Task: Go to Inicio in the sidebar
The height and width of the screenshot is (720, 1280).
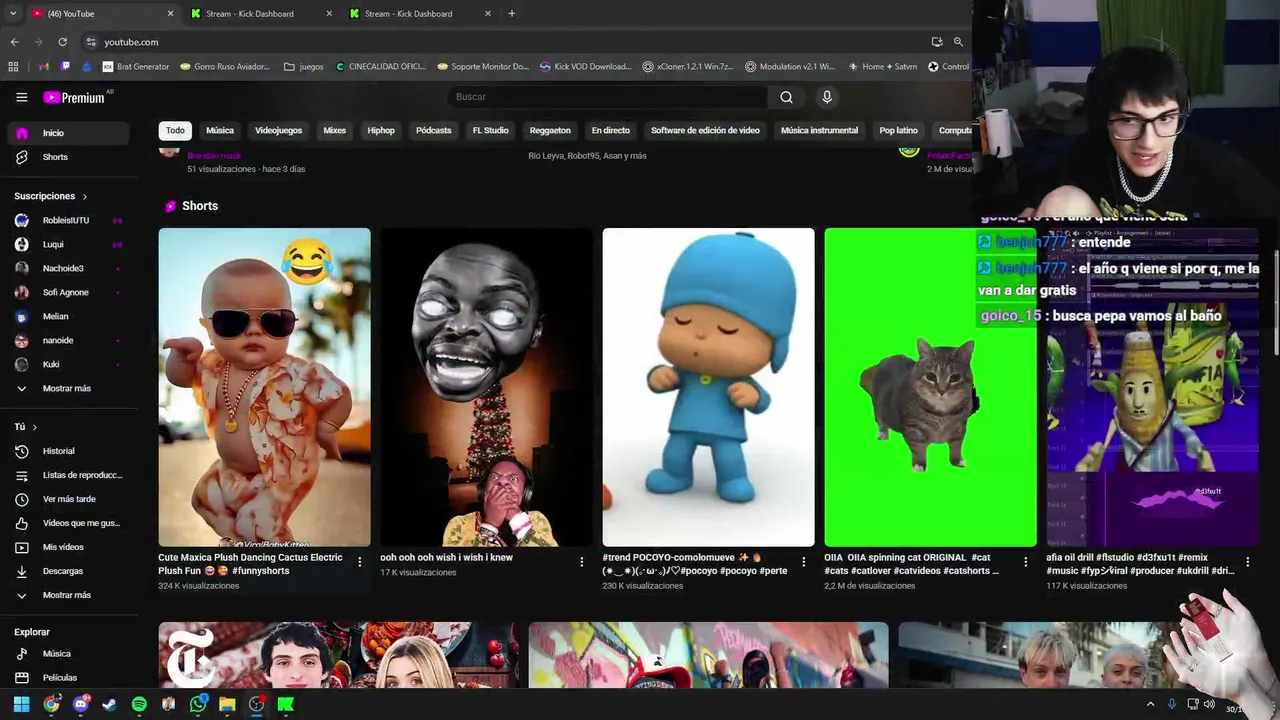Action: tap(68, 133)
